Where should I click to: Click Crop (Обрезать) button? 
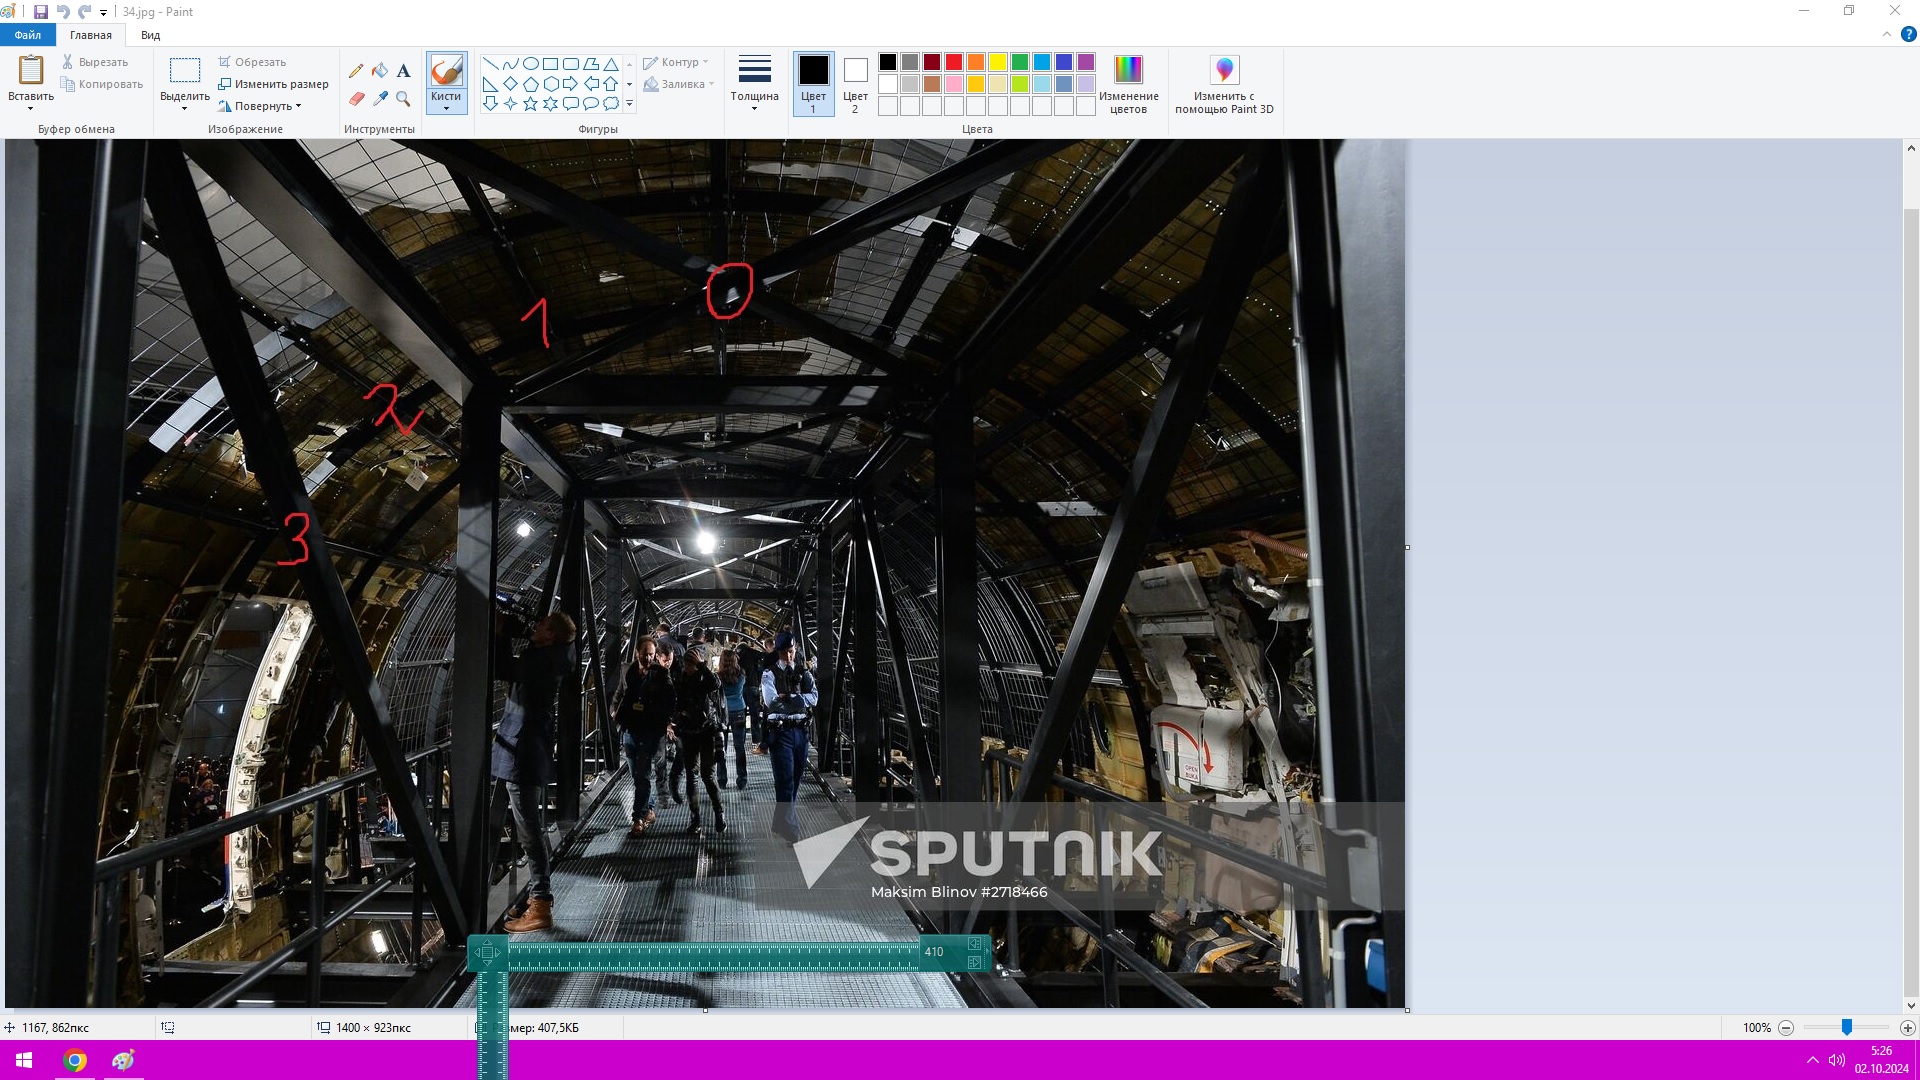252,62
